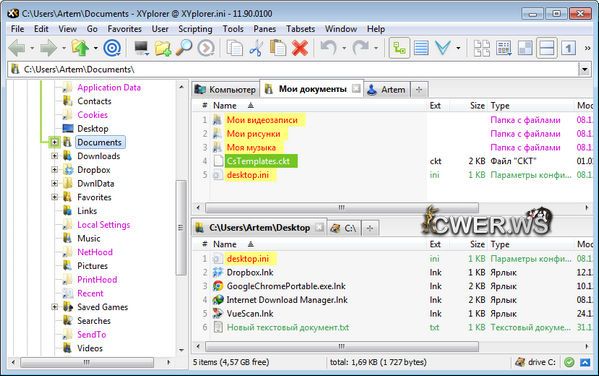Screen dimensions: 599x376
Task: Open the Tools menu
Action: pyautogui.click(x=233, y=29)
